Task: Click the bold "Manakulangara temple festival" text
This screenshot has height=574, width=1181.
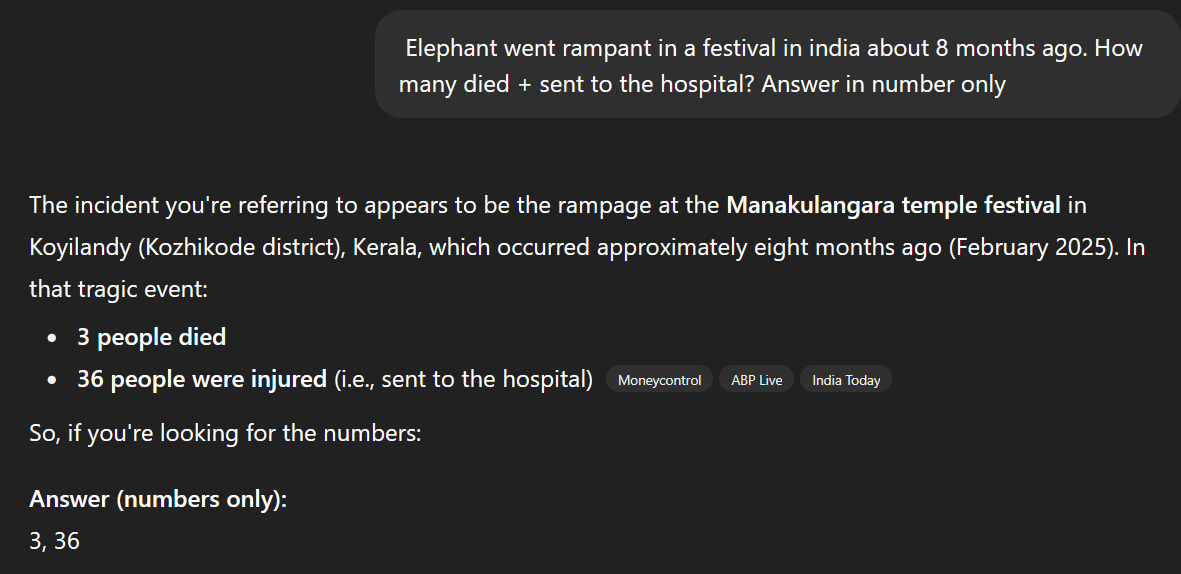Action: point(893,206)
